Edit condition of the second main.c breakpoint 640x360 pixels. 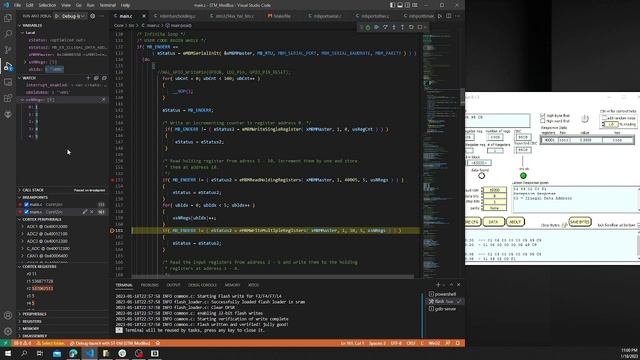click(84, 212)
